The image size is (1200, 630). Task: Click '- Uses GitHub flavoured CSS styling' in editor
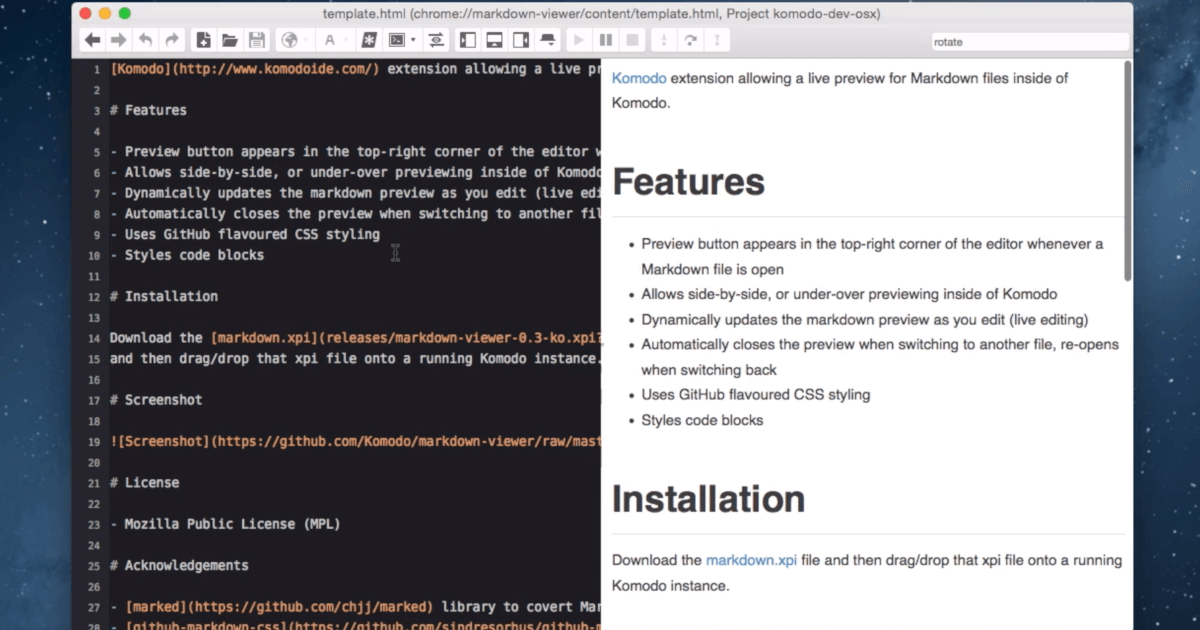pos(245,234)
